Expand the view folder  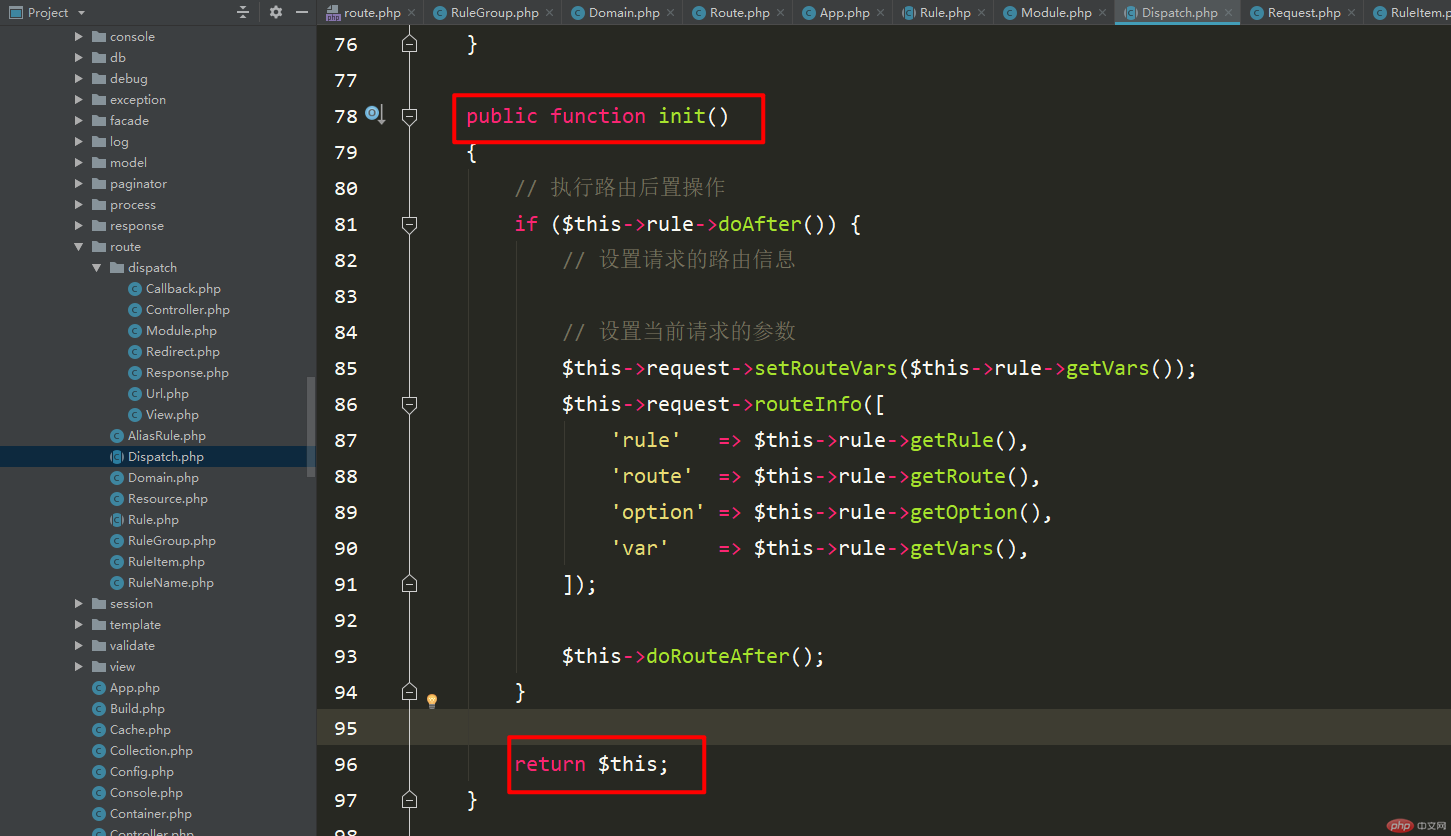(x=79, y=666)
